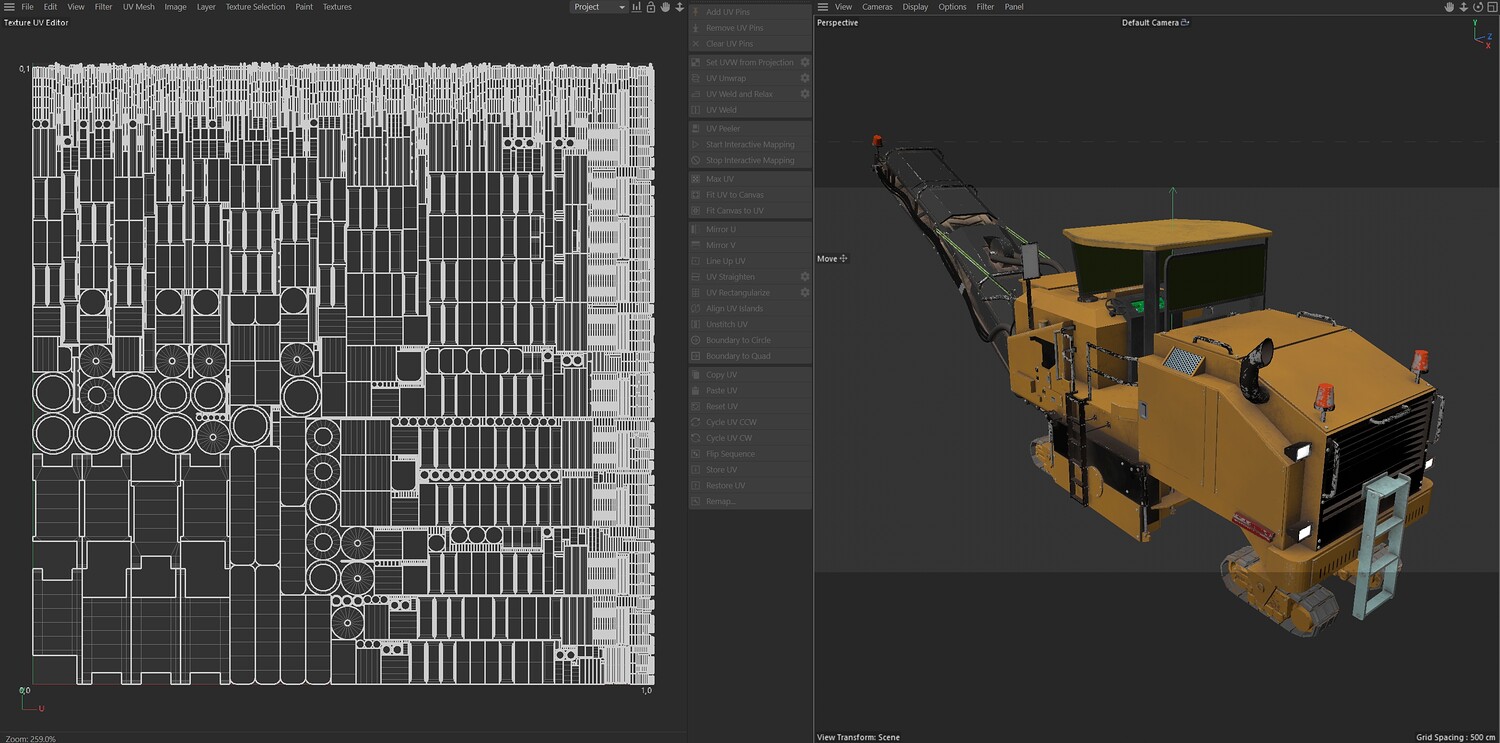Click the UV editor pan hand icon
Image resolution: width=1500 pixels, height=743 pixels.
point(665,7)
